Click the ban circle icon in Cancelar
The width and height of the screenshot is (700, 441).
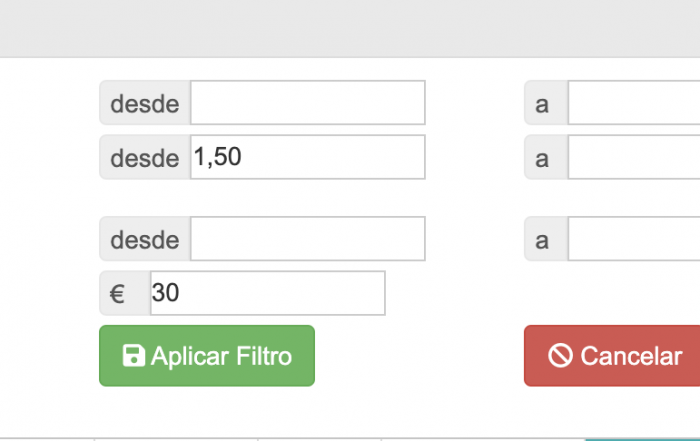(560, 356)
